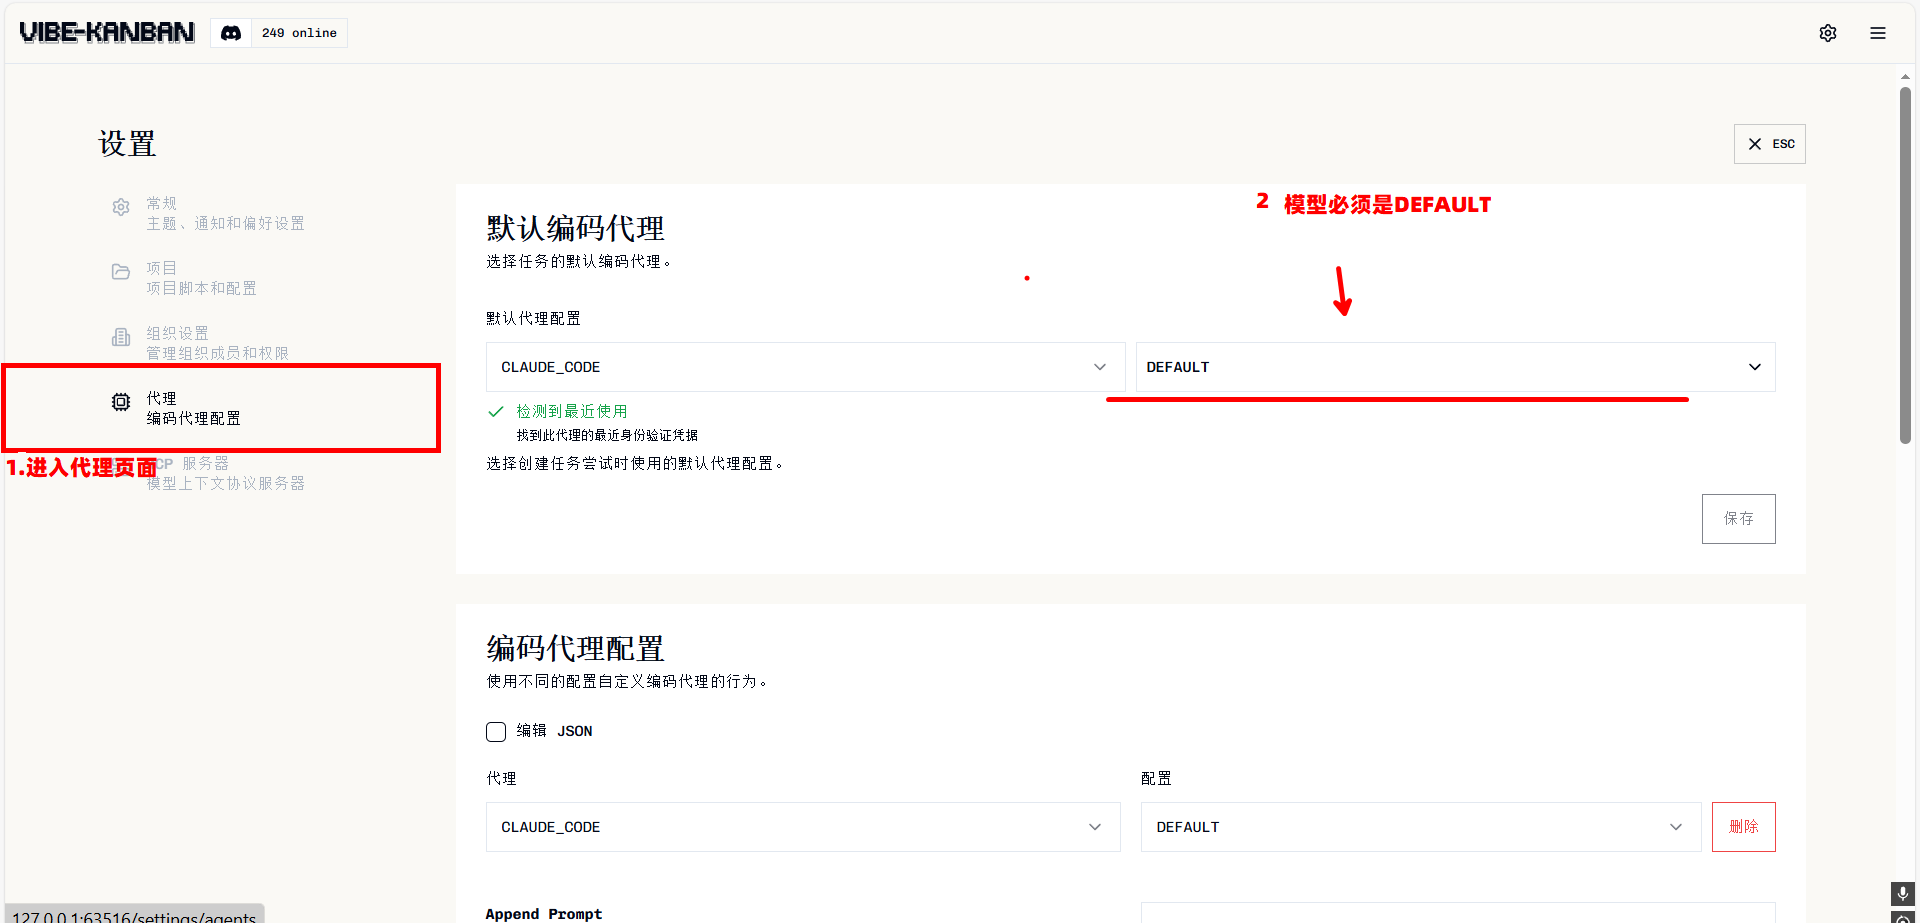Open settings via top-right gear icon
The height and width of the screenshot is (923, 1920).
(1828, 33)
